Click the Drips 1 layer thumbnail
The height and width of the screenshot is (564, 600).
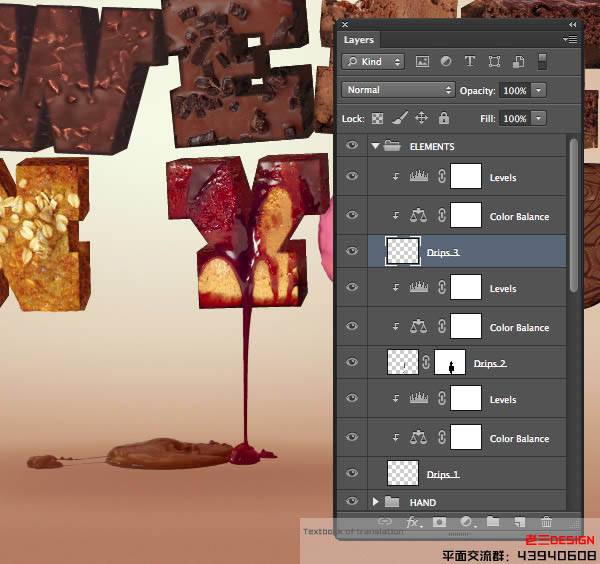(x=403, y=473)
